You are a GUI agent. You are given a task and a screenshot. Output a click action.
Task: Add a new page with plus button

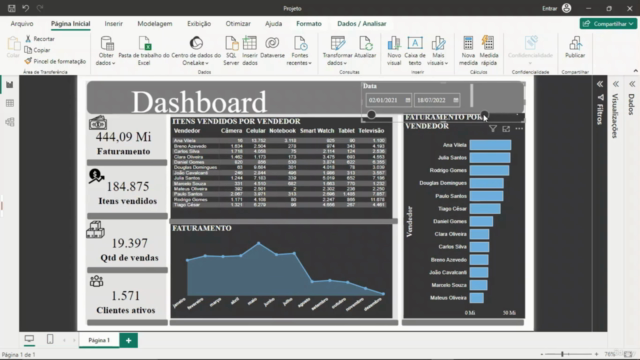pos(129,340)
